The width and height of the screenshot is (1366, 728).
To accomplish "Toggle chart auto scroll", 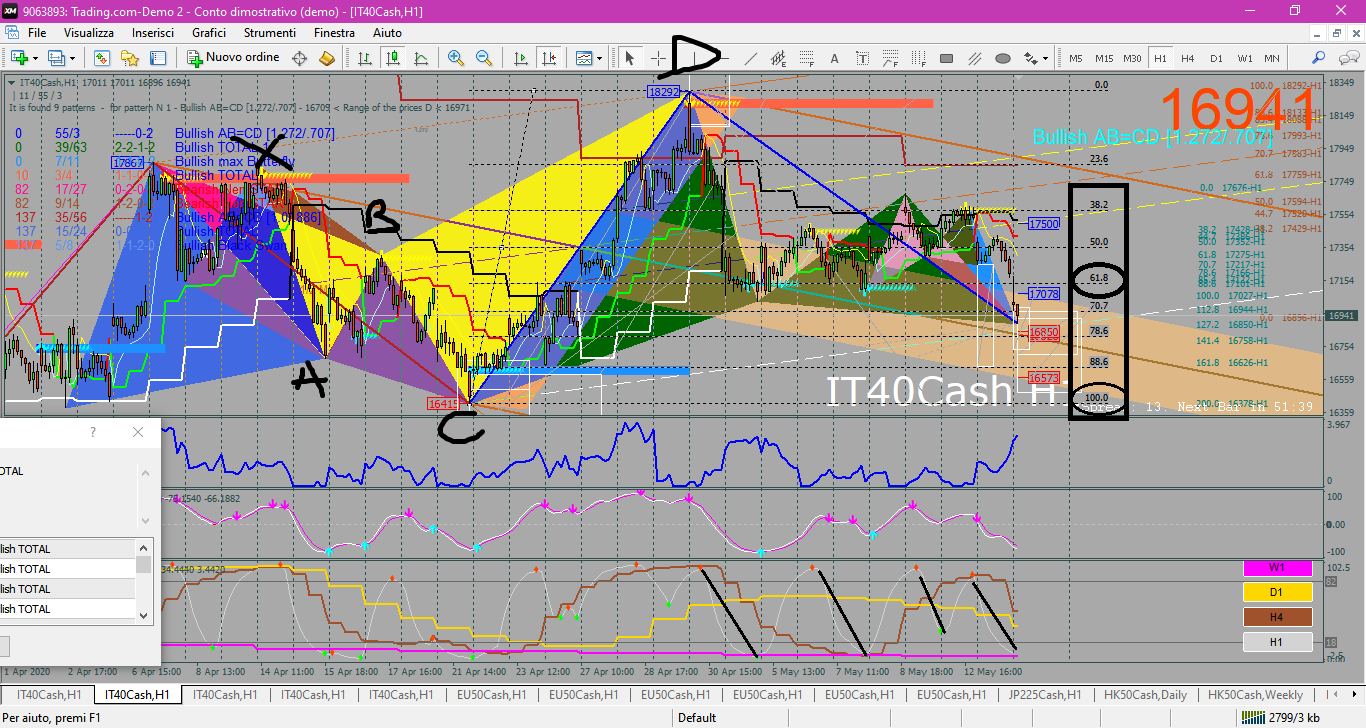I will click(520, 58).
